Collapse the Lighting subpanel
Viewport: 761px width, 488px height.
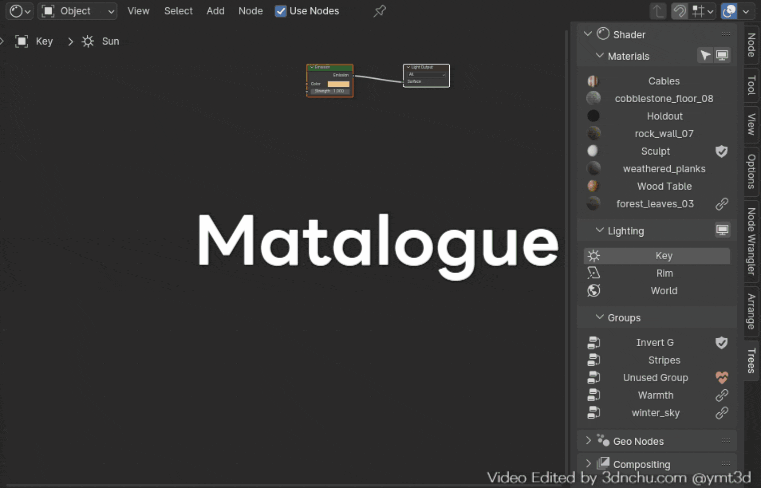point(599,230)
